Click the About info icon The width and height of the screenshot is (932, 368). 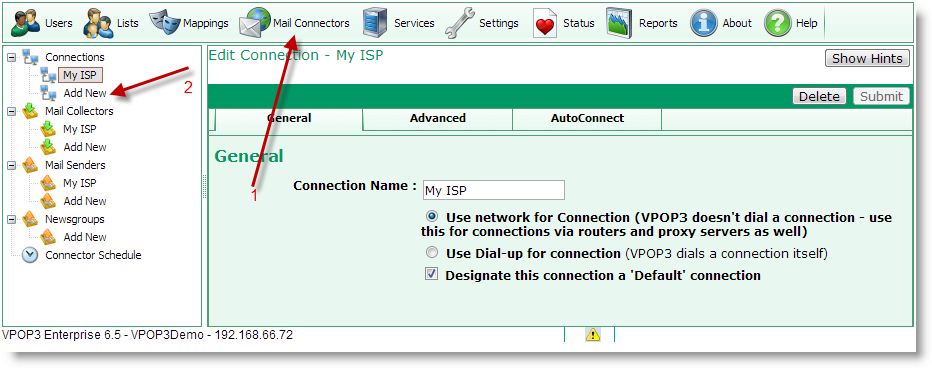coord(703,23)
